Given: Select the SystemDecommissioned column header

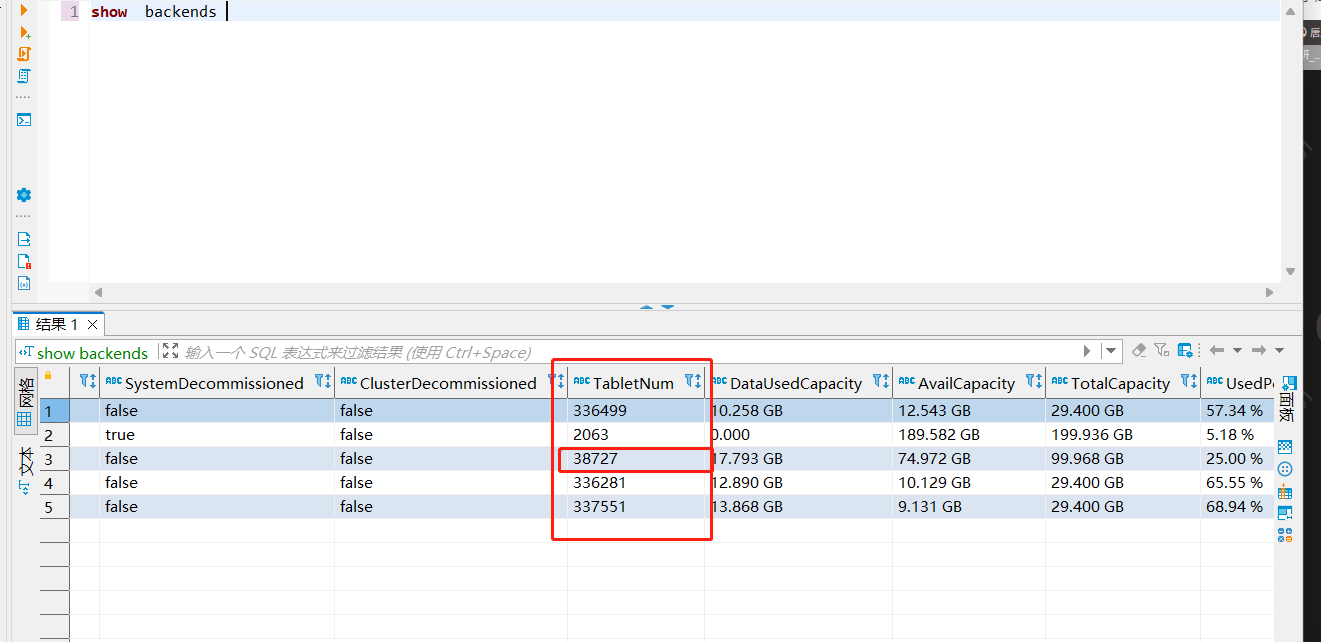Looking at the screenshot, I should coord(217,383).
